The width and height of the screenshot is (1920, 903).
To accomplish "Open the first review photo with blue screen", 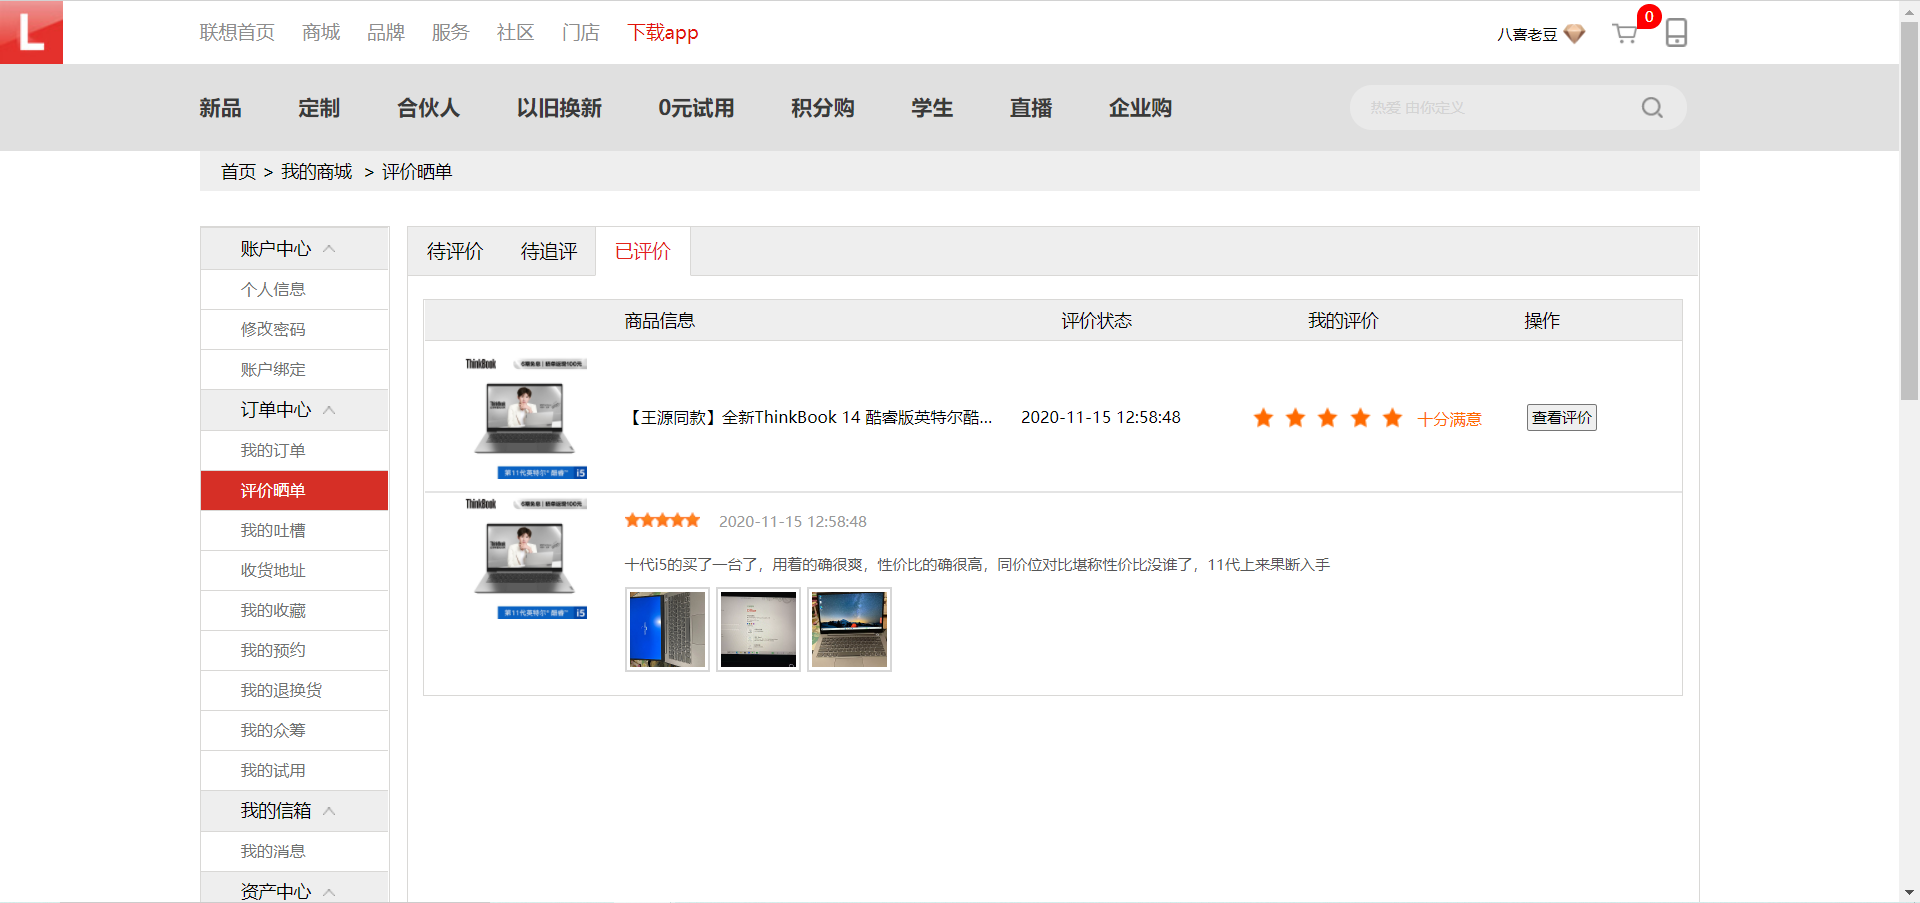I will click(x=667, y=629).
